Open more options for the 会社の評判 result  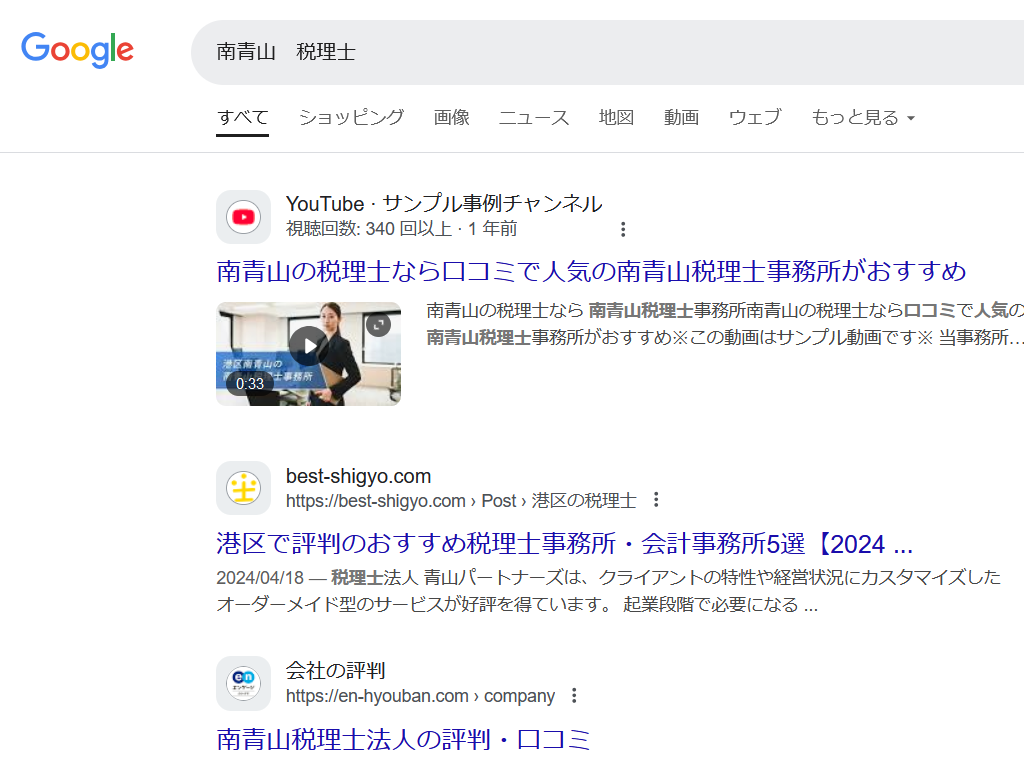point(574,696)
